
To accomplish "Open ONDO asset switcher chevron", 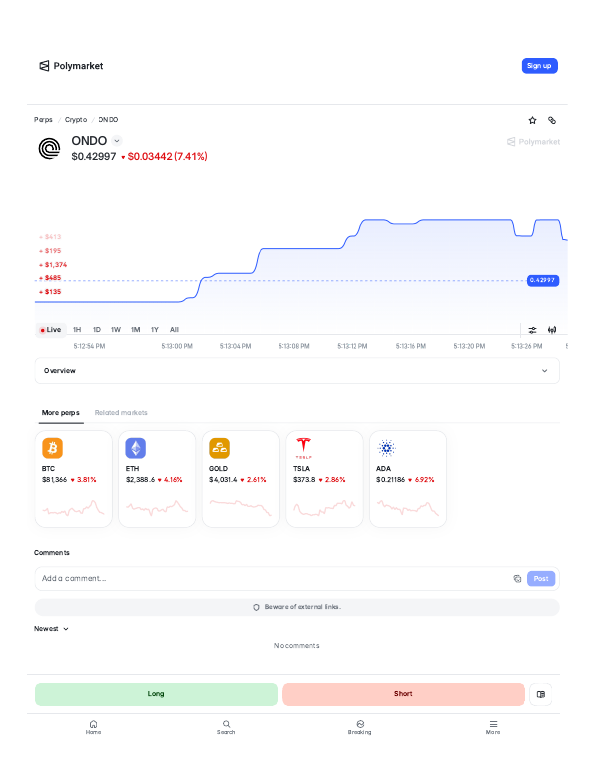I will pos(117,141).
